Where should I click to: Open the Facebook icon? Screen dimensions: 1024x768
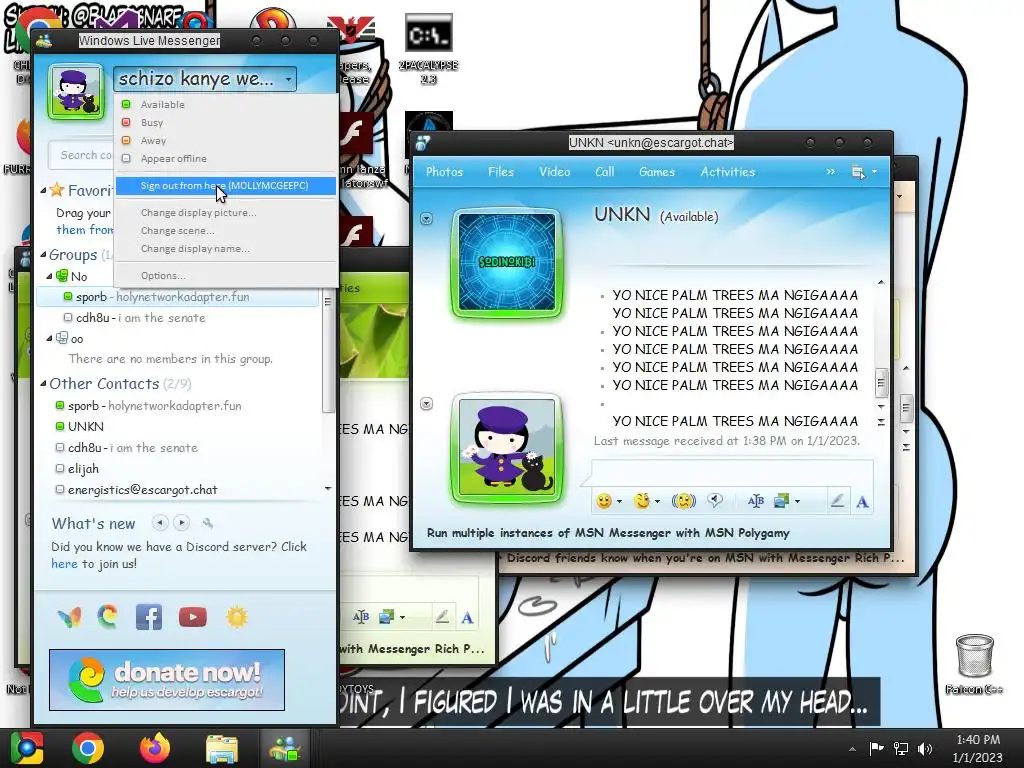pyautogui.click(x=149, y=617)
